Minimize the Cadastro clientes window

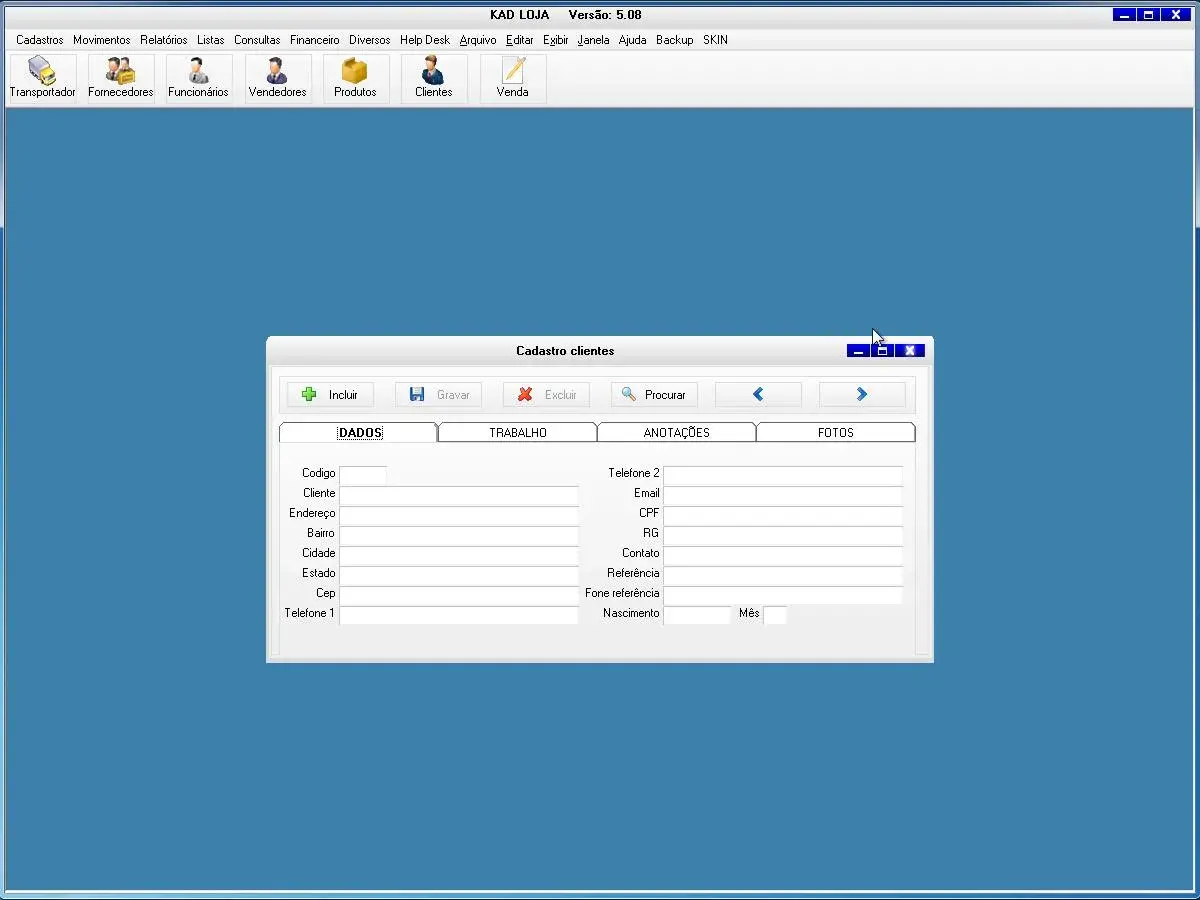(x=858, y=351)
